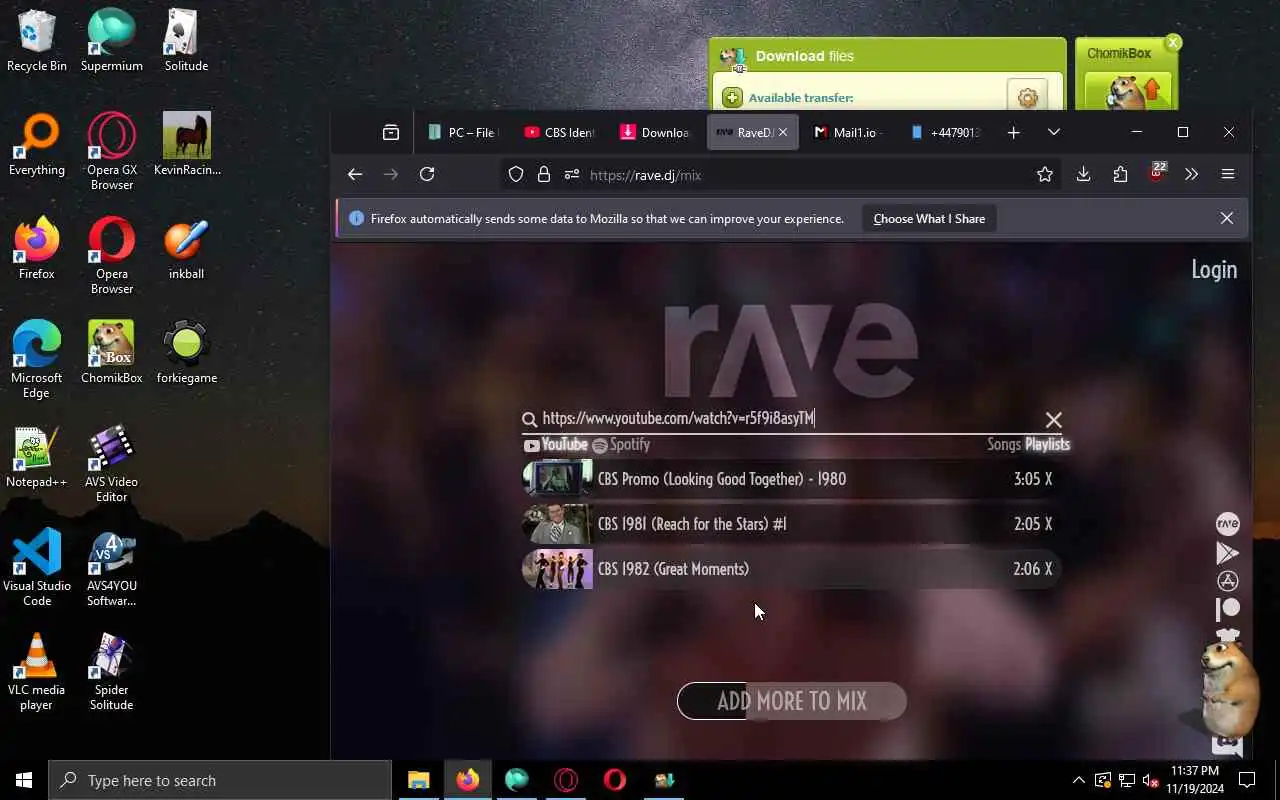The height and width of the screenshot is (800, 1280).
Task: Open the Recycle Bin desktop icon
Action: (x=36, y=41)
